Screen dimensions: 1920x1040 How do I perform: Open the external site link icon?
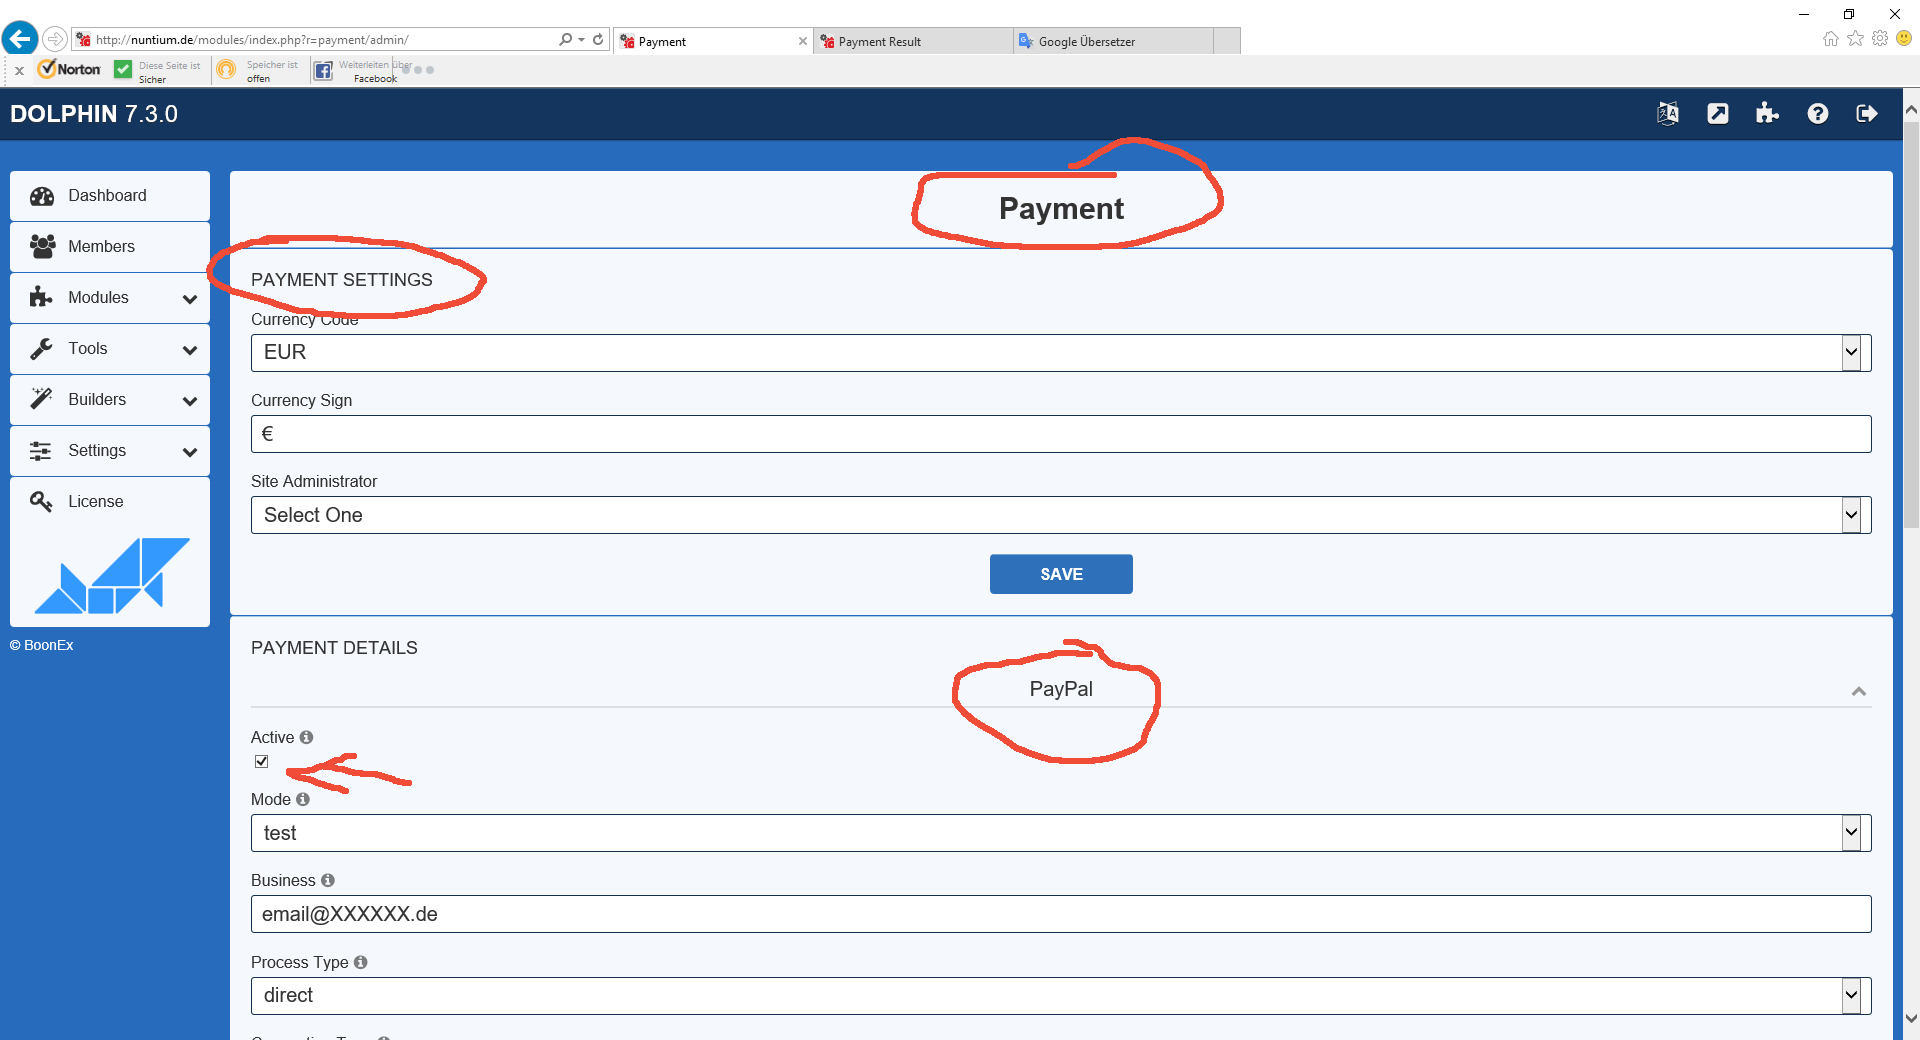coord(1717,114)
